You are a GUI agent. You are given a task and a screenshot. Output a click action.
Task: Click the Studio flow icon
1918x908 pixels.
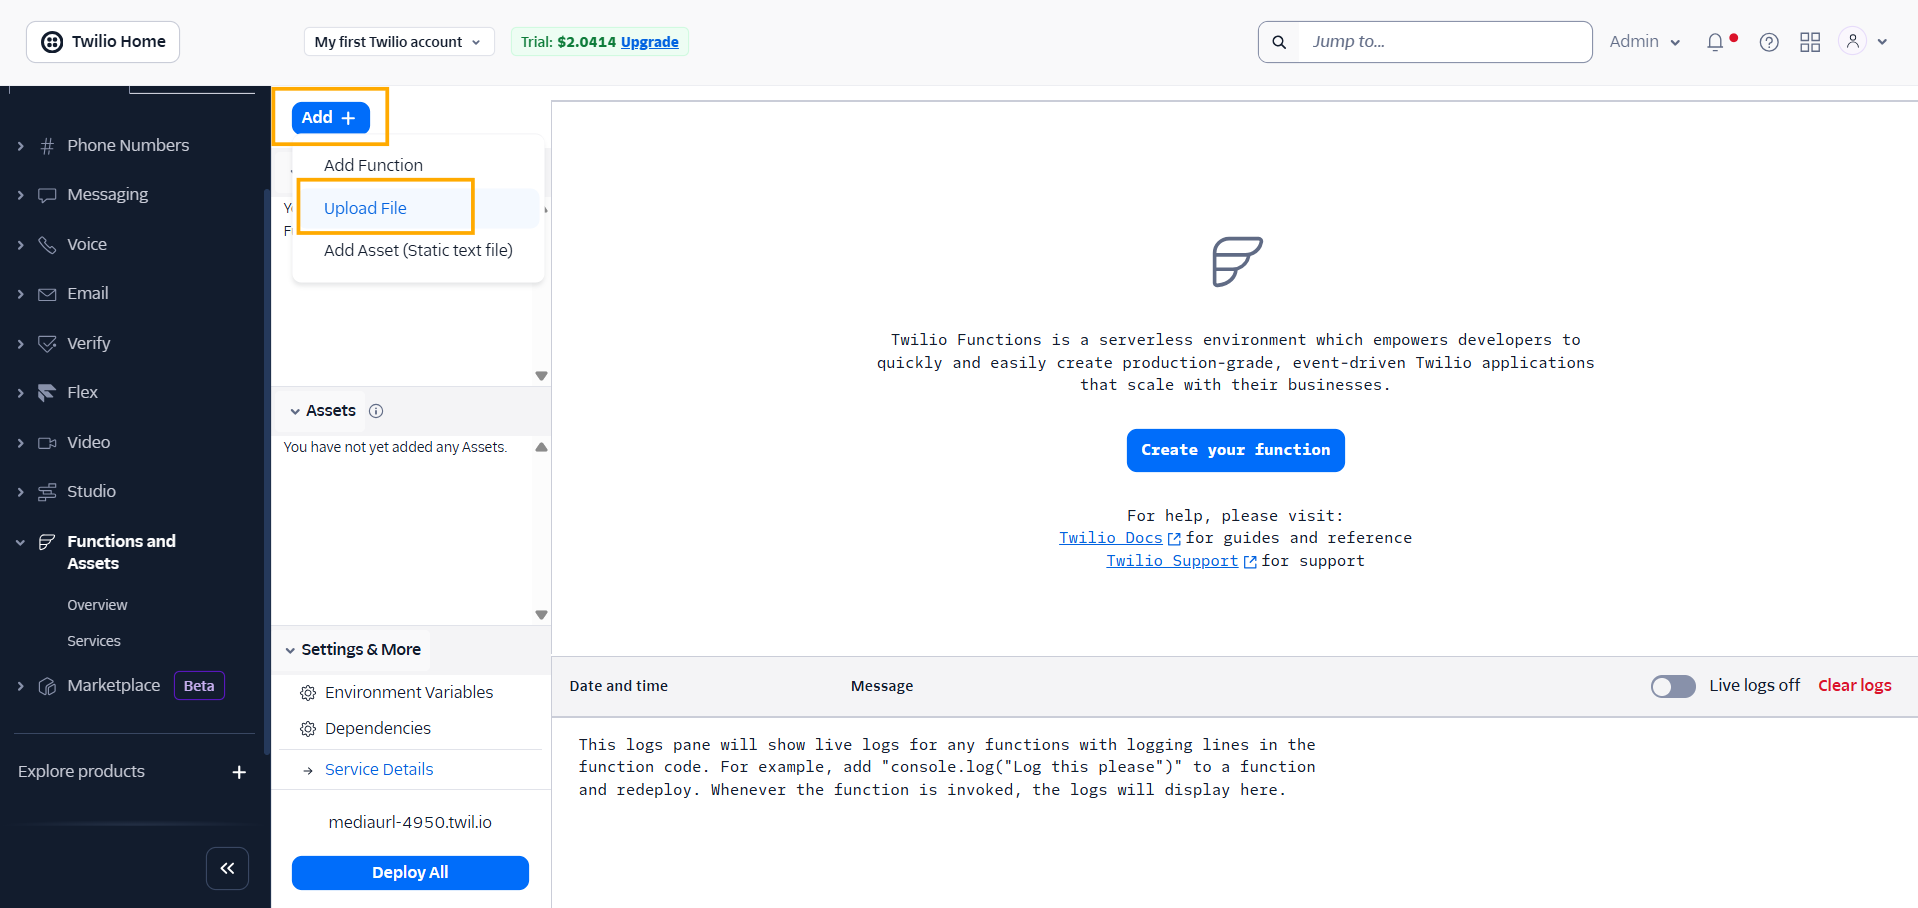click(47, 492)
